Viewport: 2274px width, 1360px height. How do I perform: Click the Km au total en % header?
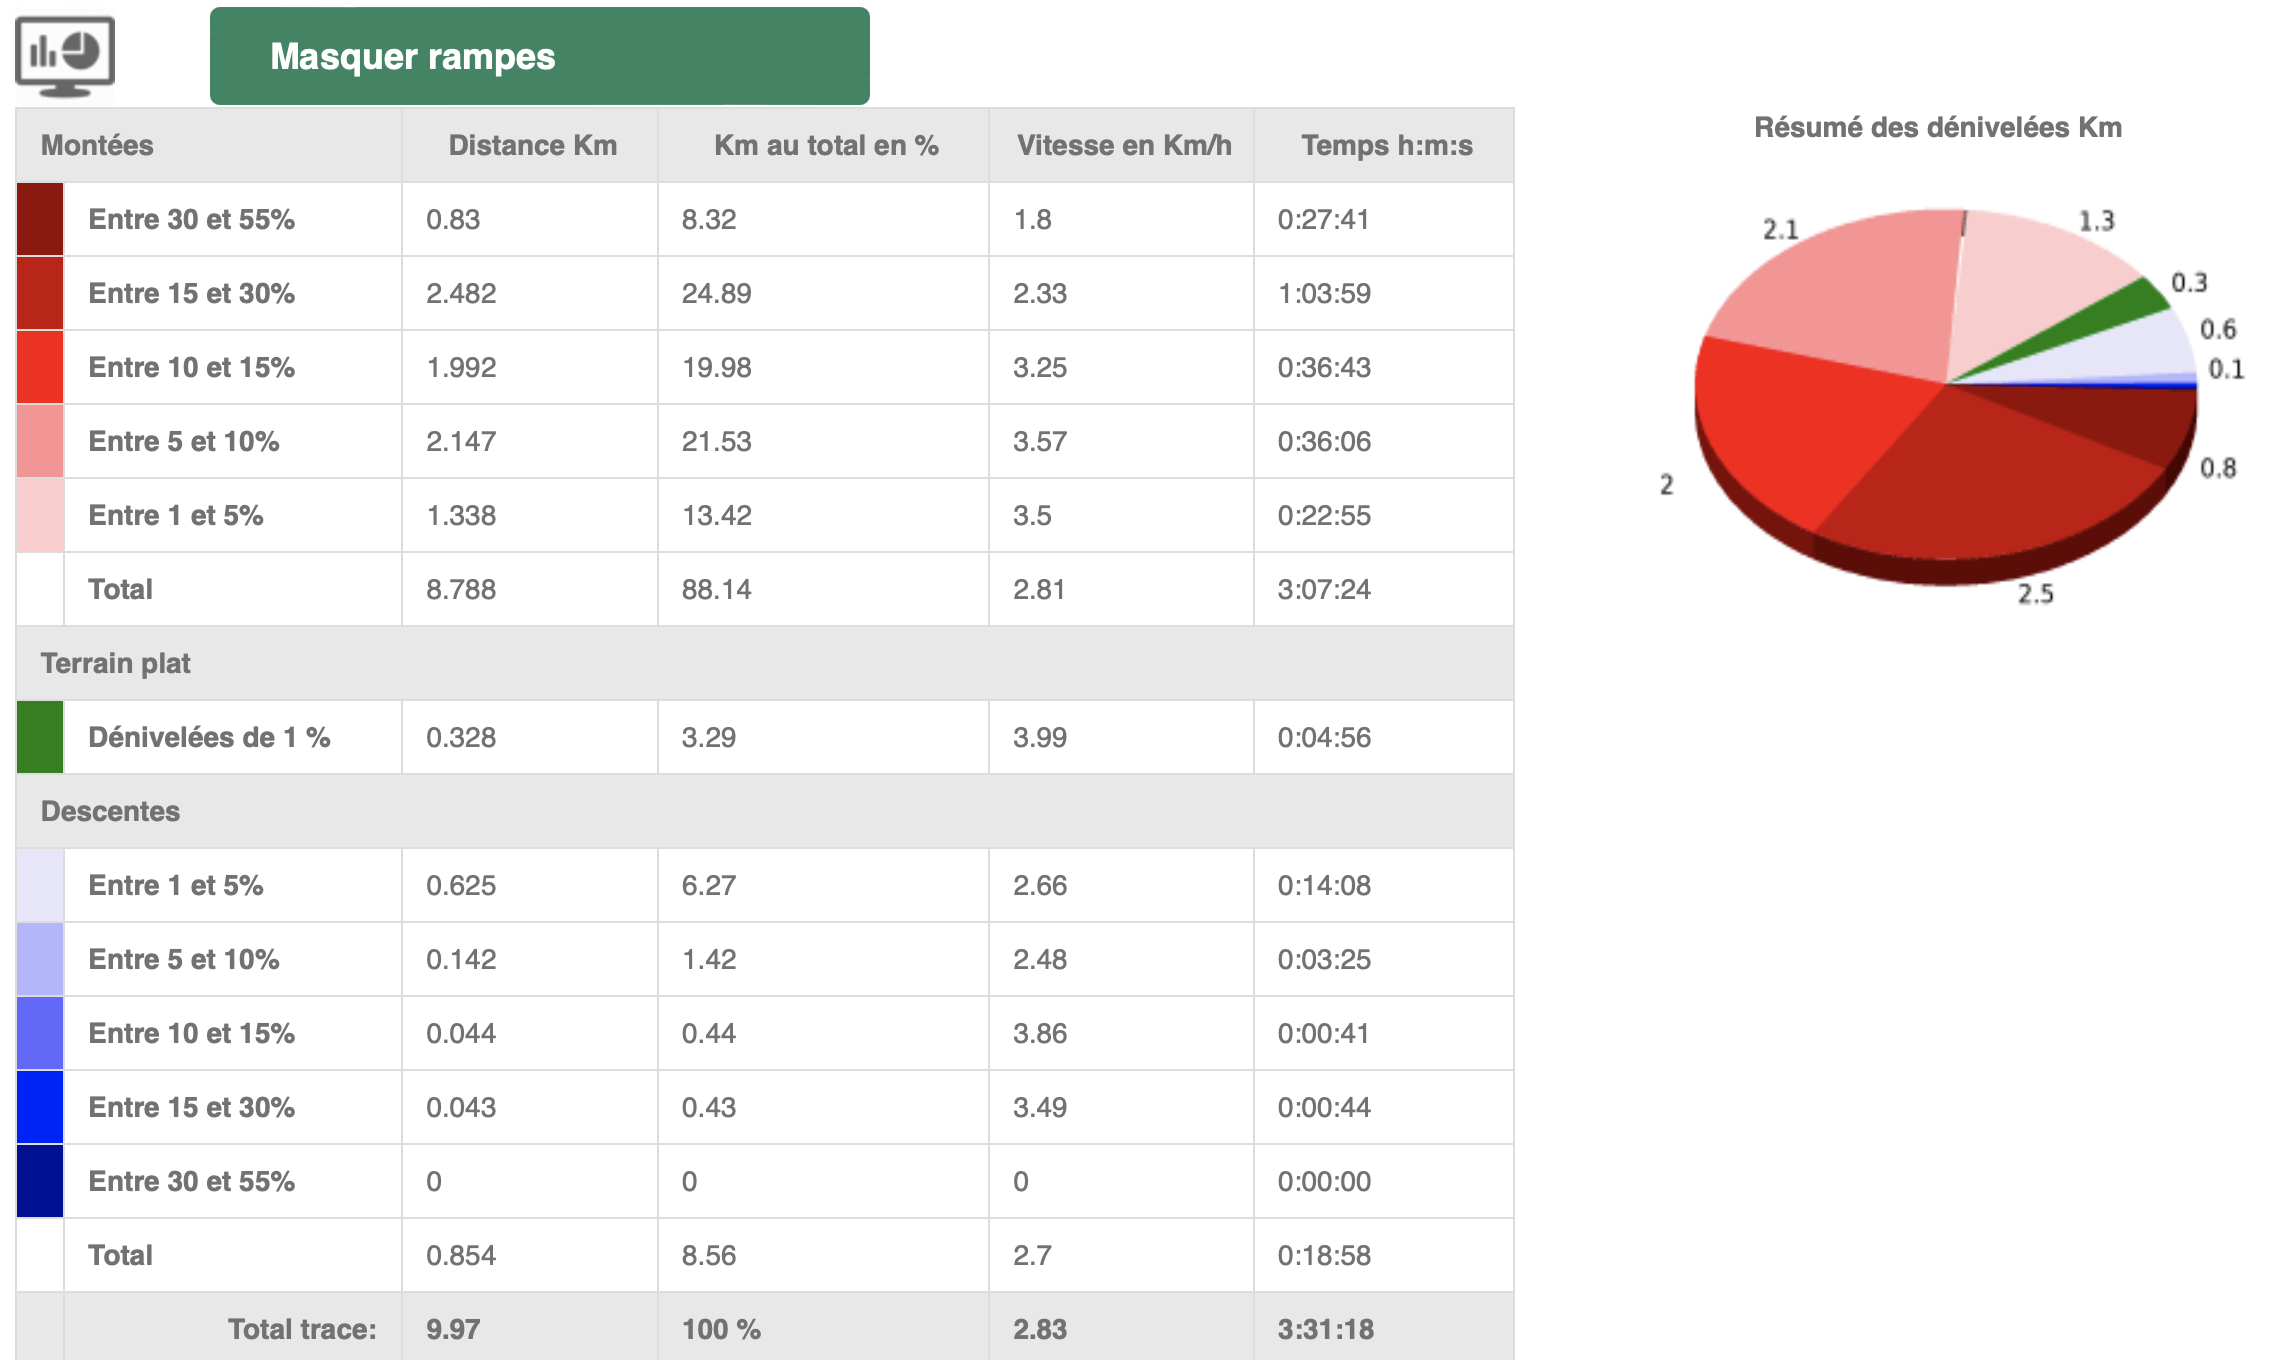[825, 146]
